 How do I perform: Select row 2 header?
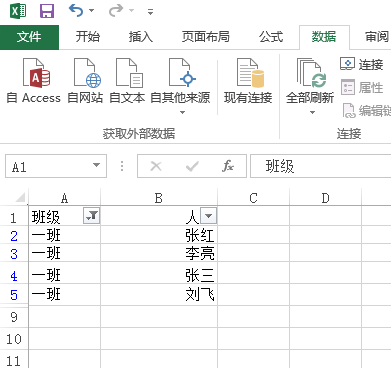click(14, 236)
